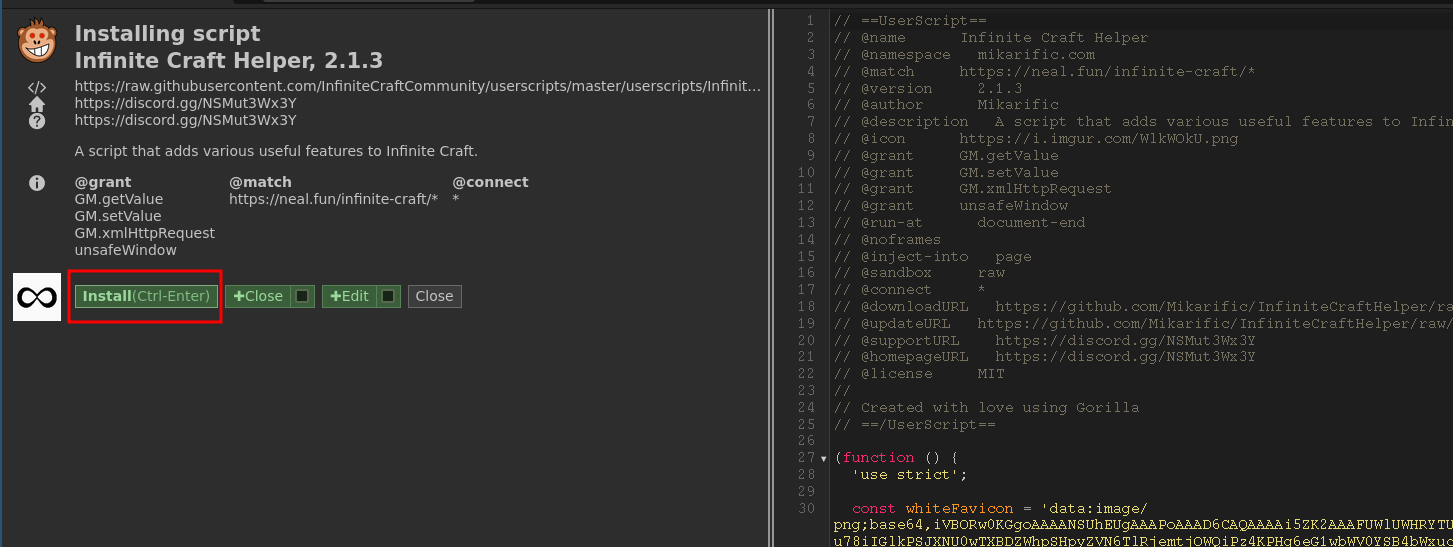1453x547 pixels.
Task: Click the 'use strict' code line
Action: coord(910,475)
